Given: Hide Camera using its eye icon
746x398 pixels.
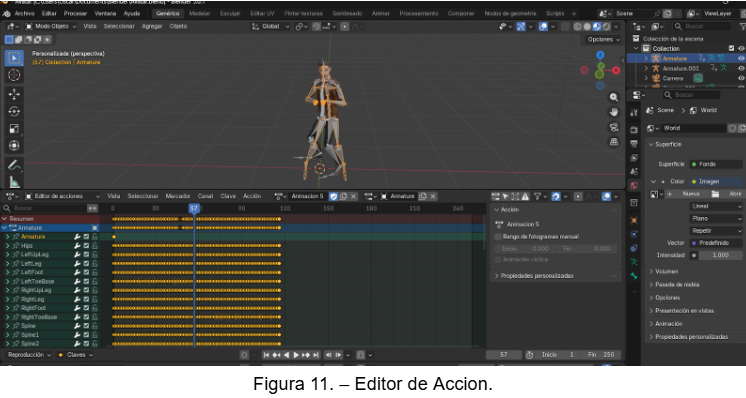Looking at the screenshot, I should point(741,78).
